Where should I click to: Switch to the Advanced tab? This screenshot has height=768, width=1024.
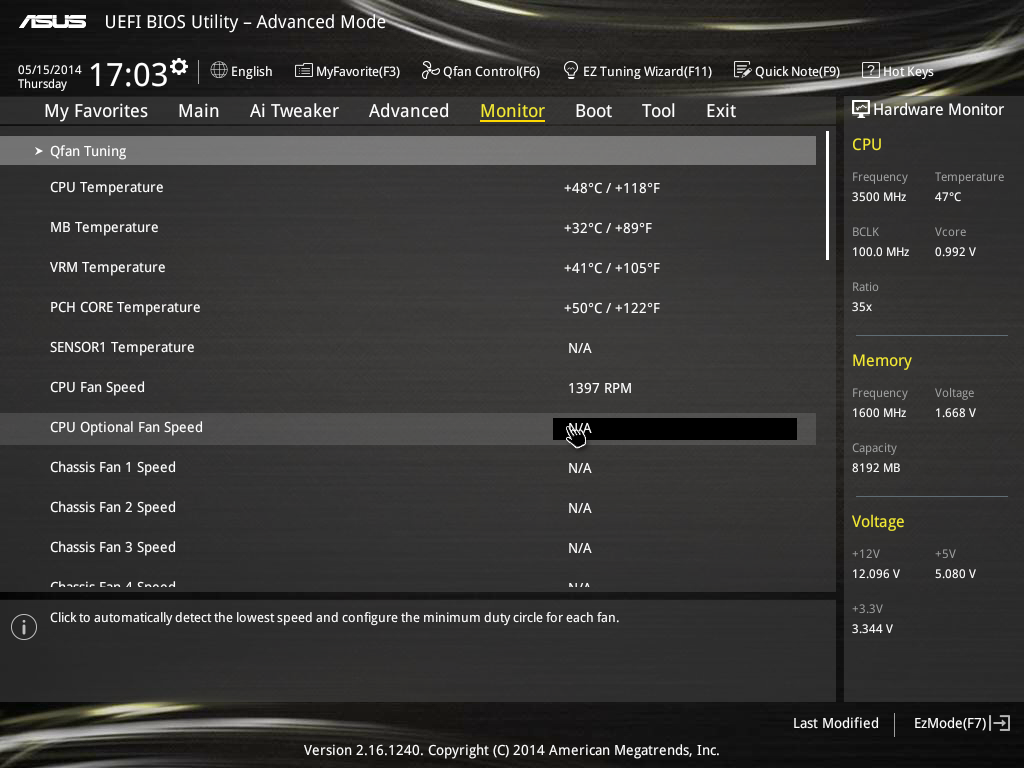[x=409, y=111]
